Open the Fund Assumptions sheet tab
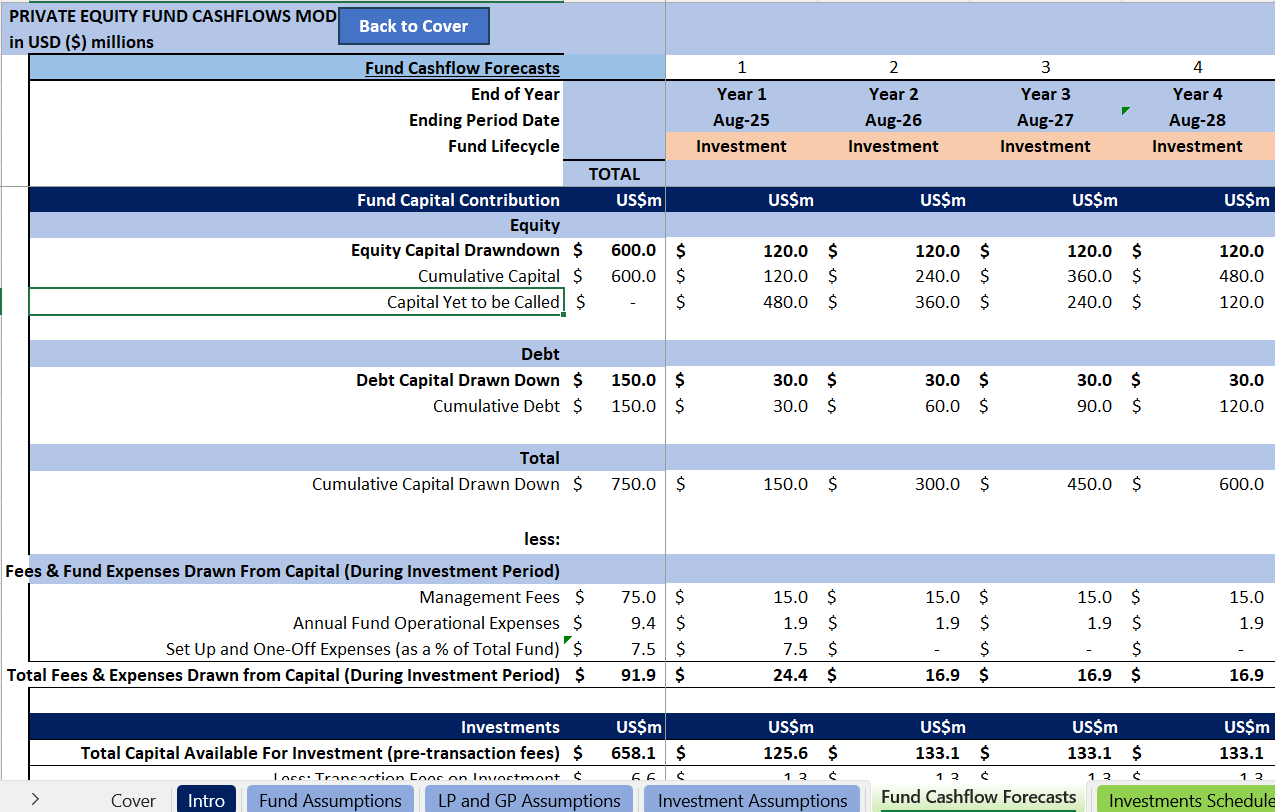Image resolution: width=1275 pixels, height=812 pixels. [x=330, y=800]
